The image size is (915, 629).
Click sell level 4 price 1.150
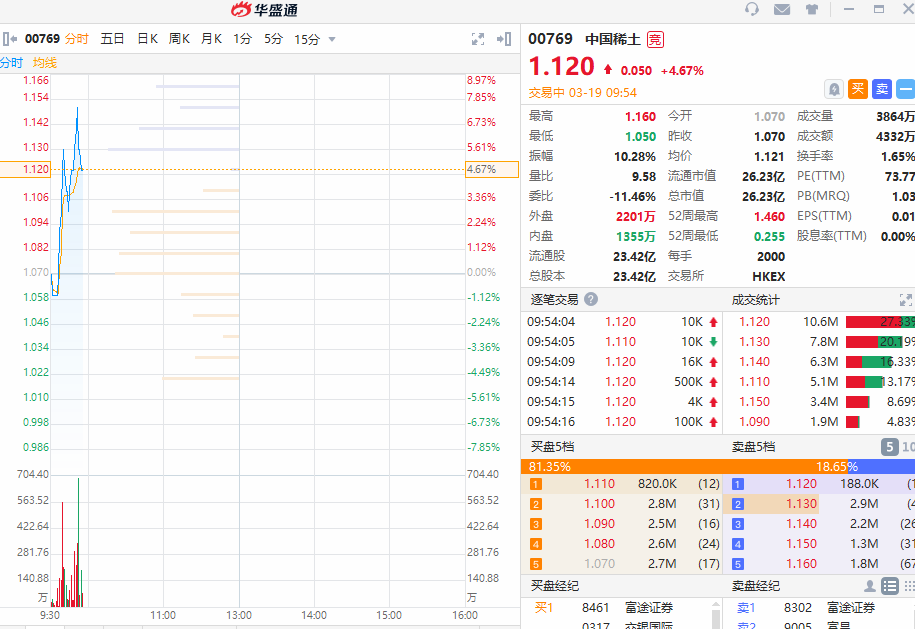click(801, 543)
